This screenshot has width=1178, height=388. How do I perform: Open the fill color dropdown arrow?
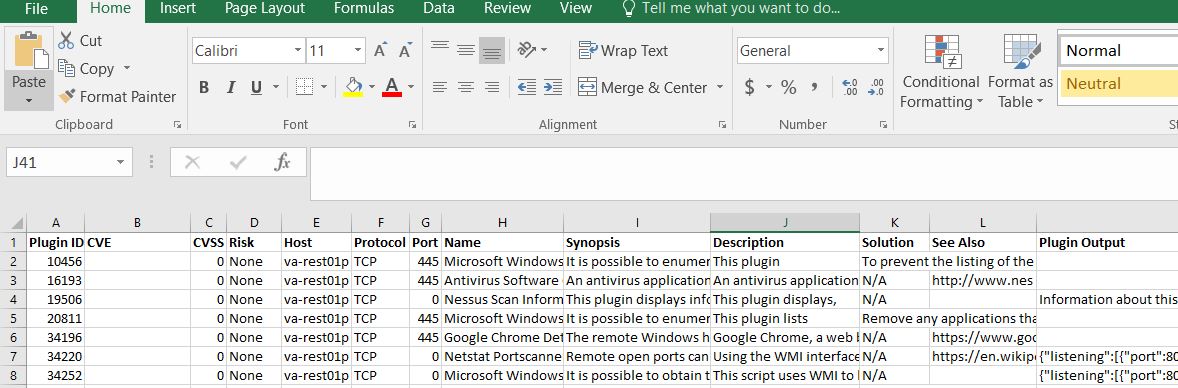(372, 87)
